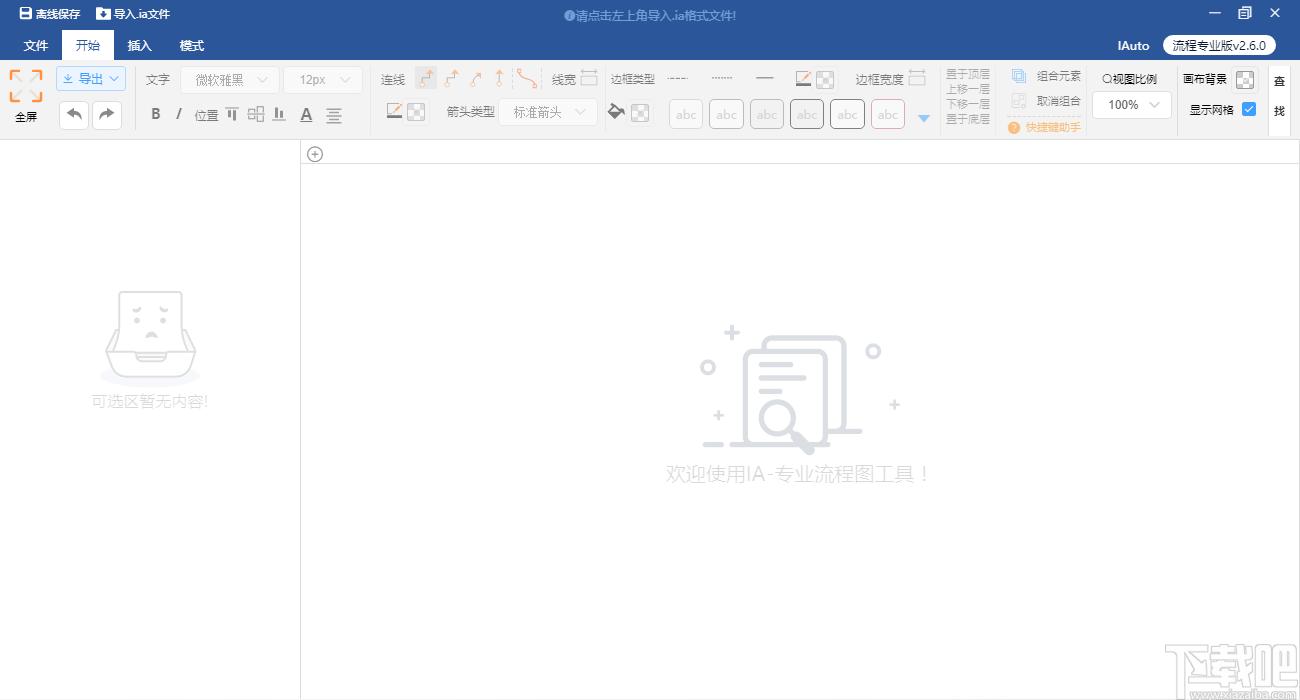Click the plus icon above the canvas
The height and width of the screenshot is (700, 1300).
(x=315, y=154)
